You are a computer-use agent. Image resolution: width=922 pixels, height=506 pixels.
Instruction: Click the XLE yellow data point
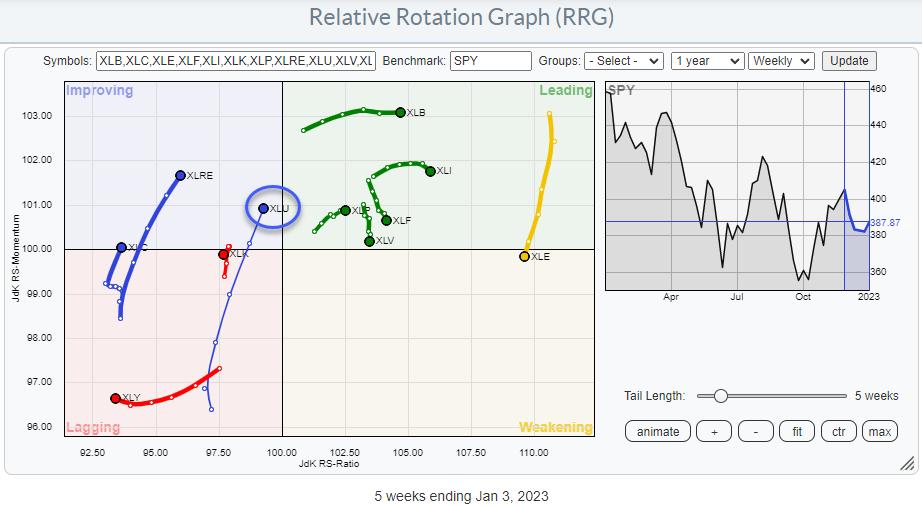click(524, 257)
